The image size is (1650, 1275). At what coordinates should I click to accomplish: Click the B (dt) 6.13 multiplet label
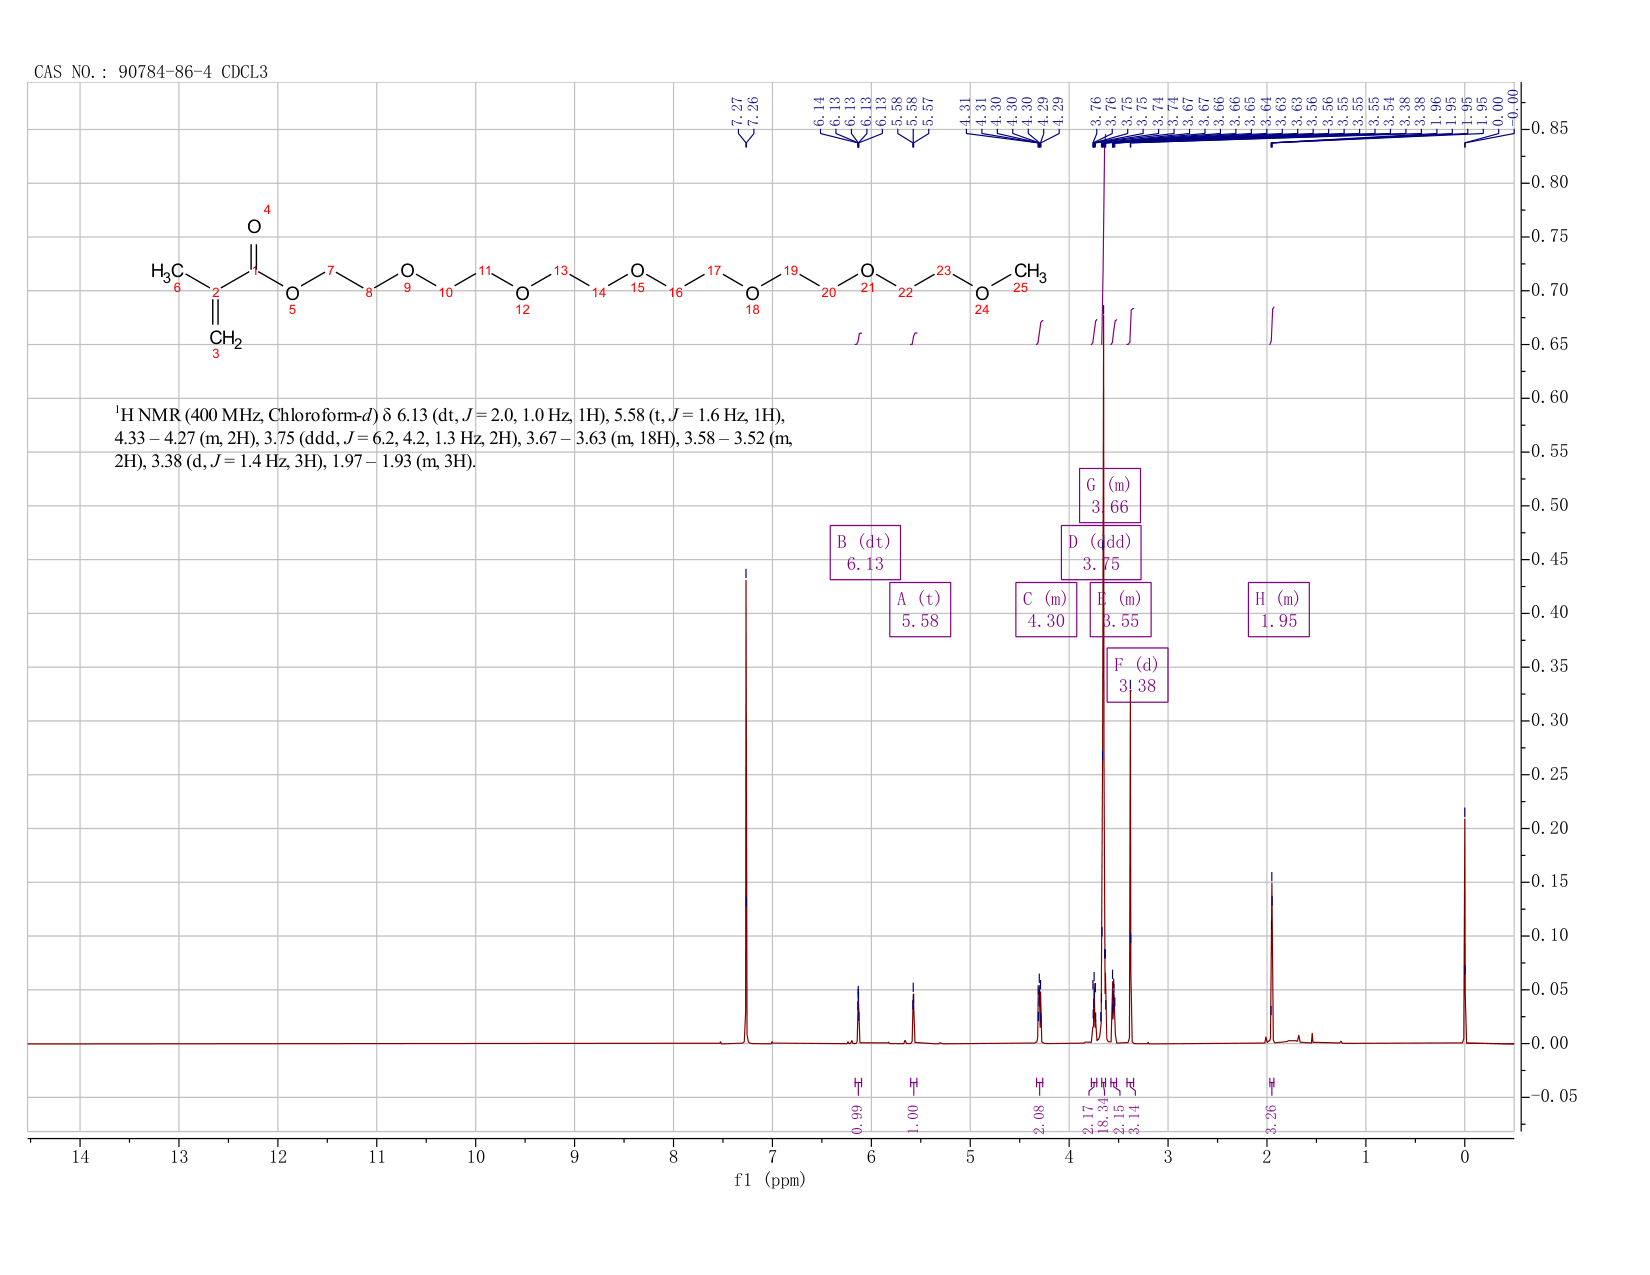tap(865, 553)
